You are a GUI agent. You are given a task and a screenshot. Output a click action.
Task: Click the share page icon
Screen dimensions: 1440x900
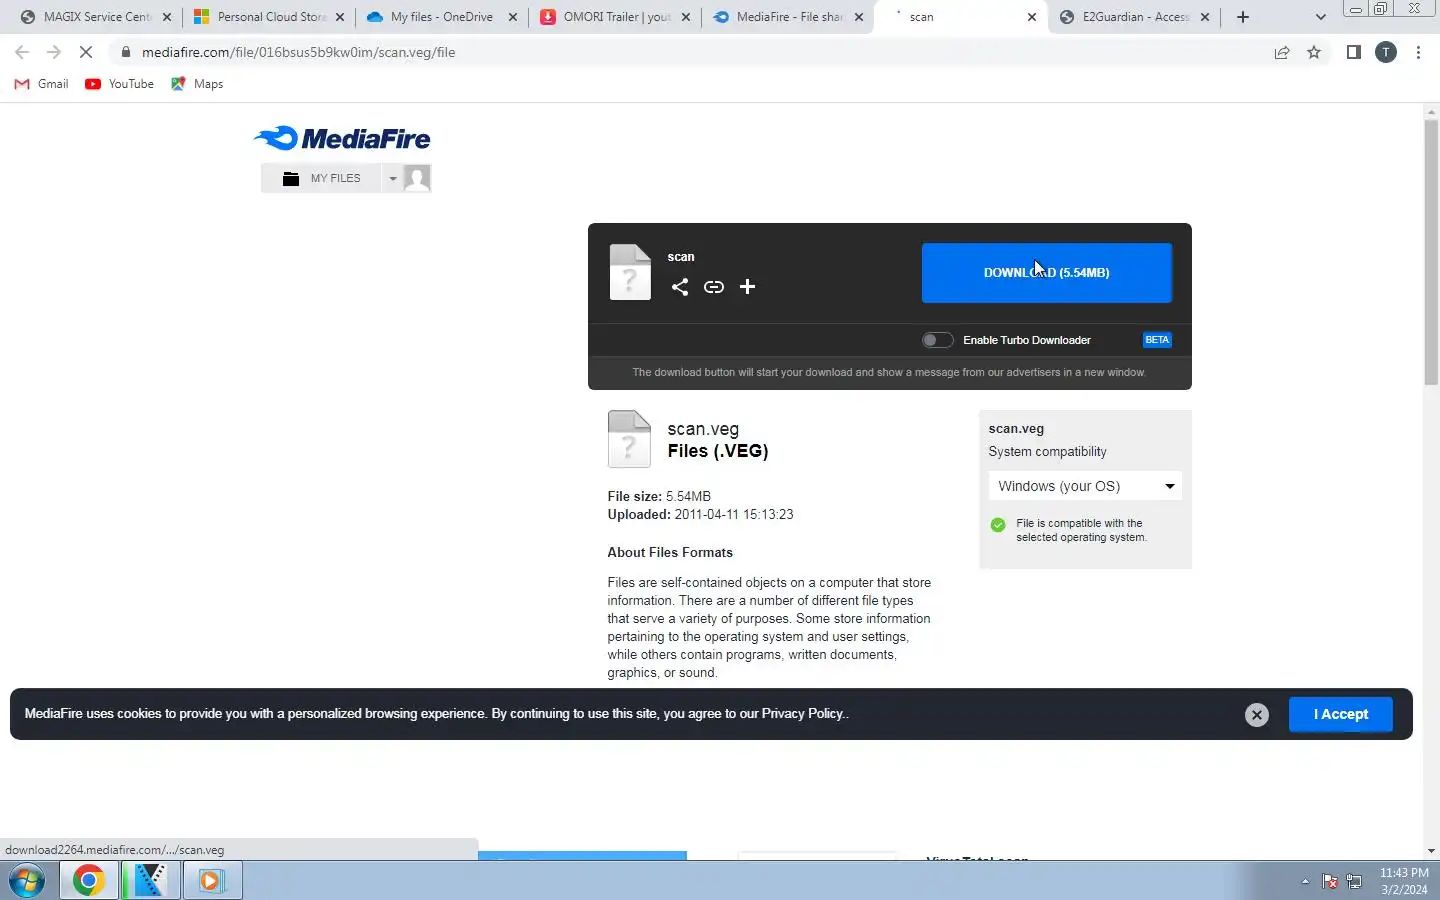click(1282, 52)
